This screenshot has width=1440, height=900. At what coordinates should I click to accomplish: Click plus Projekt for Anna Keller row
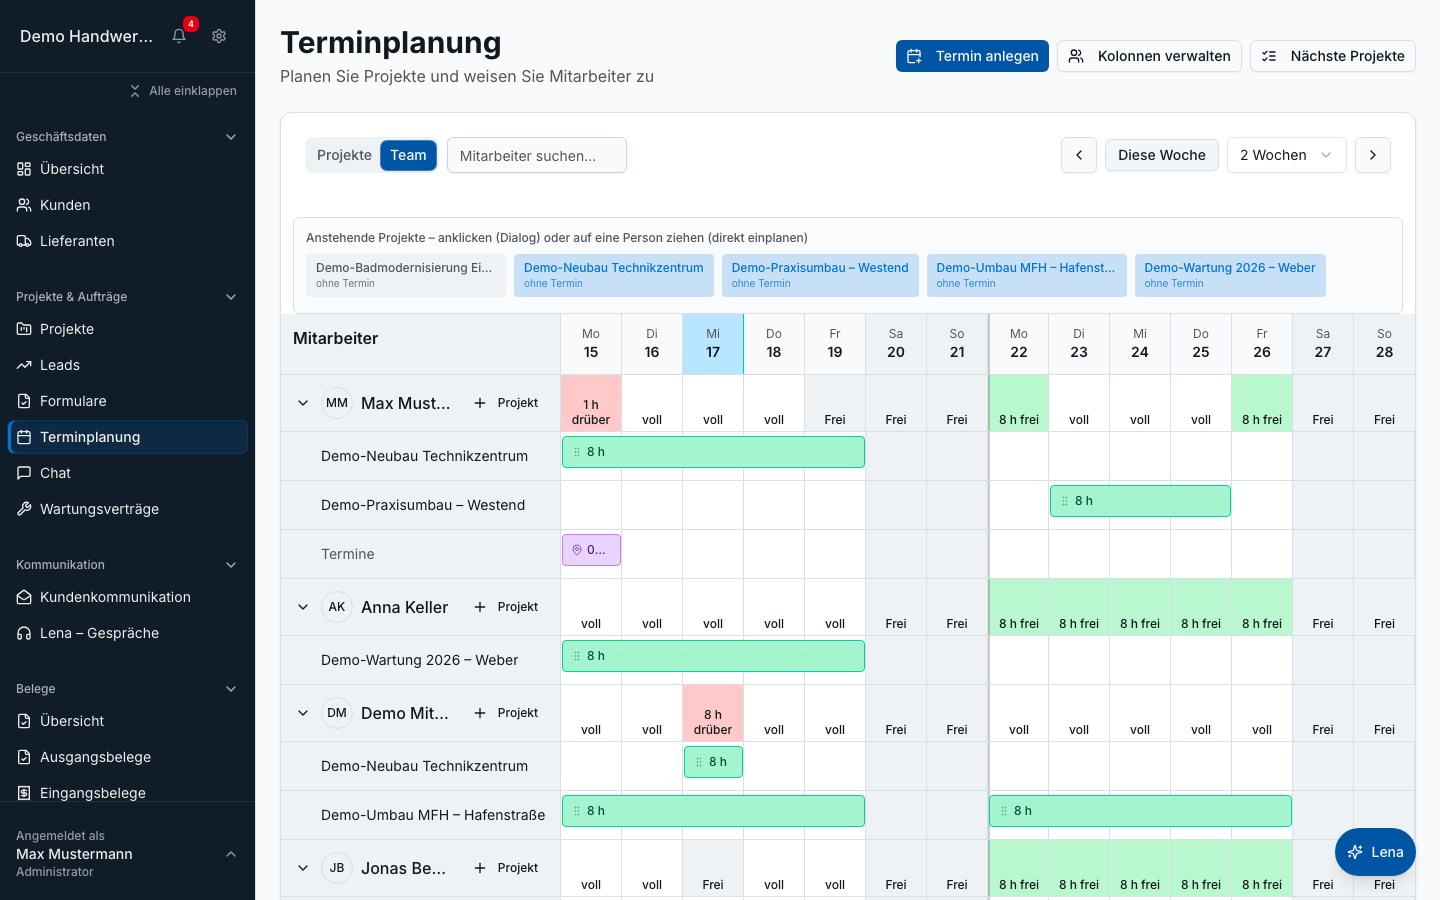click(506, 607)
